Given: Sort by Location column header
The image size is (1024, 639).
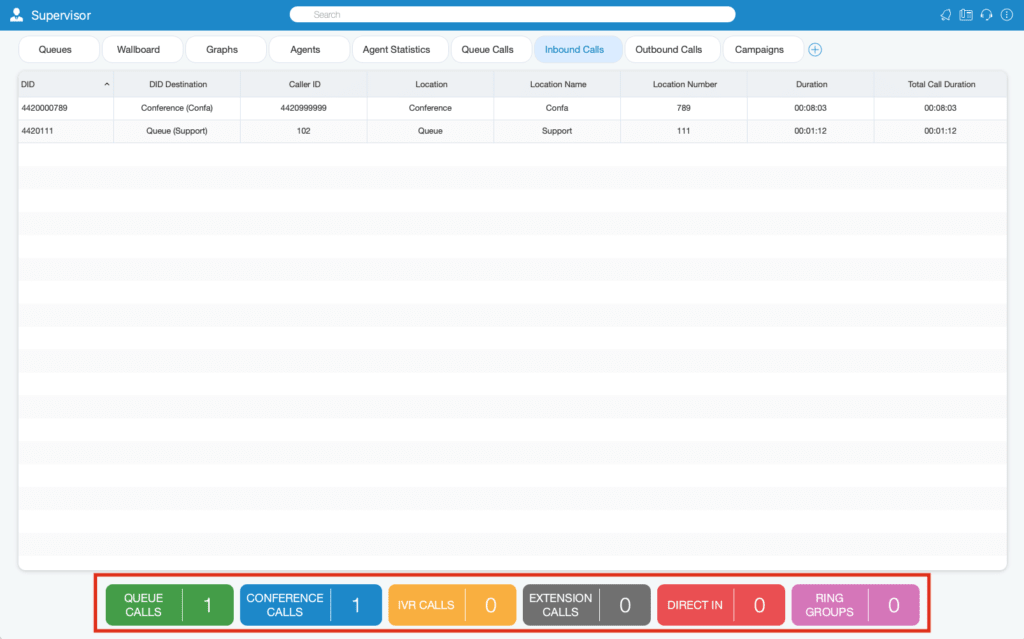Looking at the screenshot, I should [431, 84].
